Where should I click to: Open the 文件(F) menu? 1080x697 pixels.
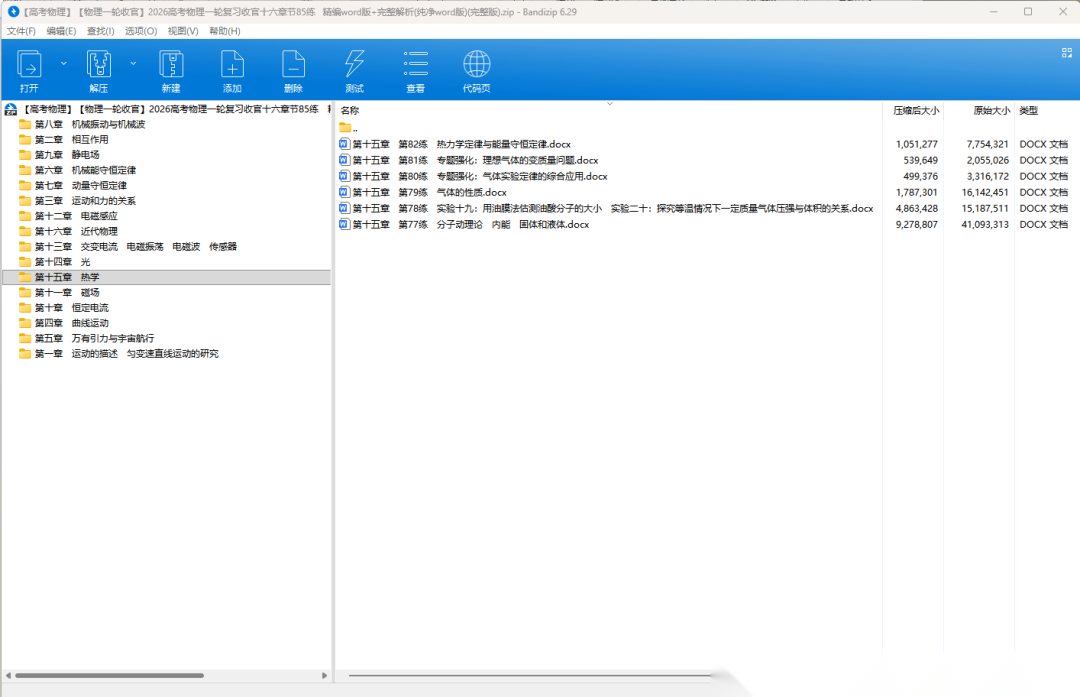(21, 31)
